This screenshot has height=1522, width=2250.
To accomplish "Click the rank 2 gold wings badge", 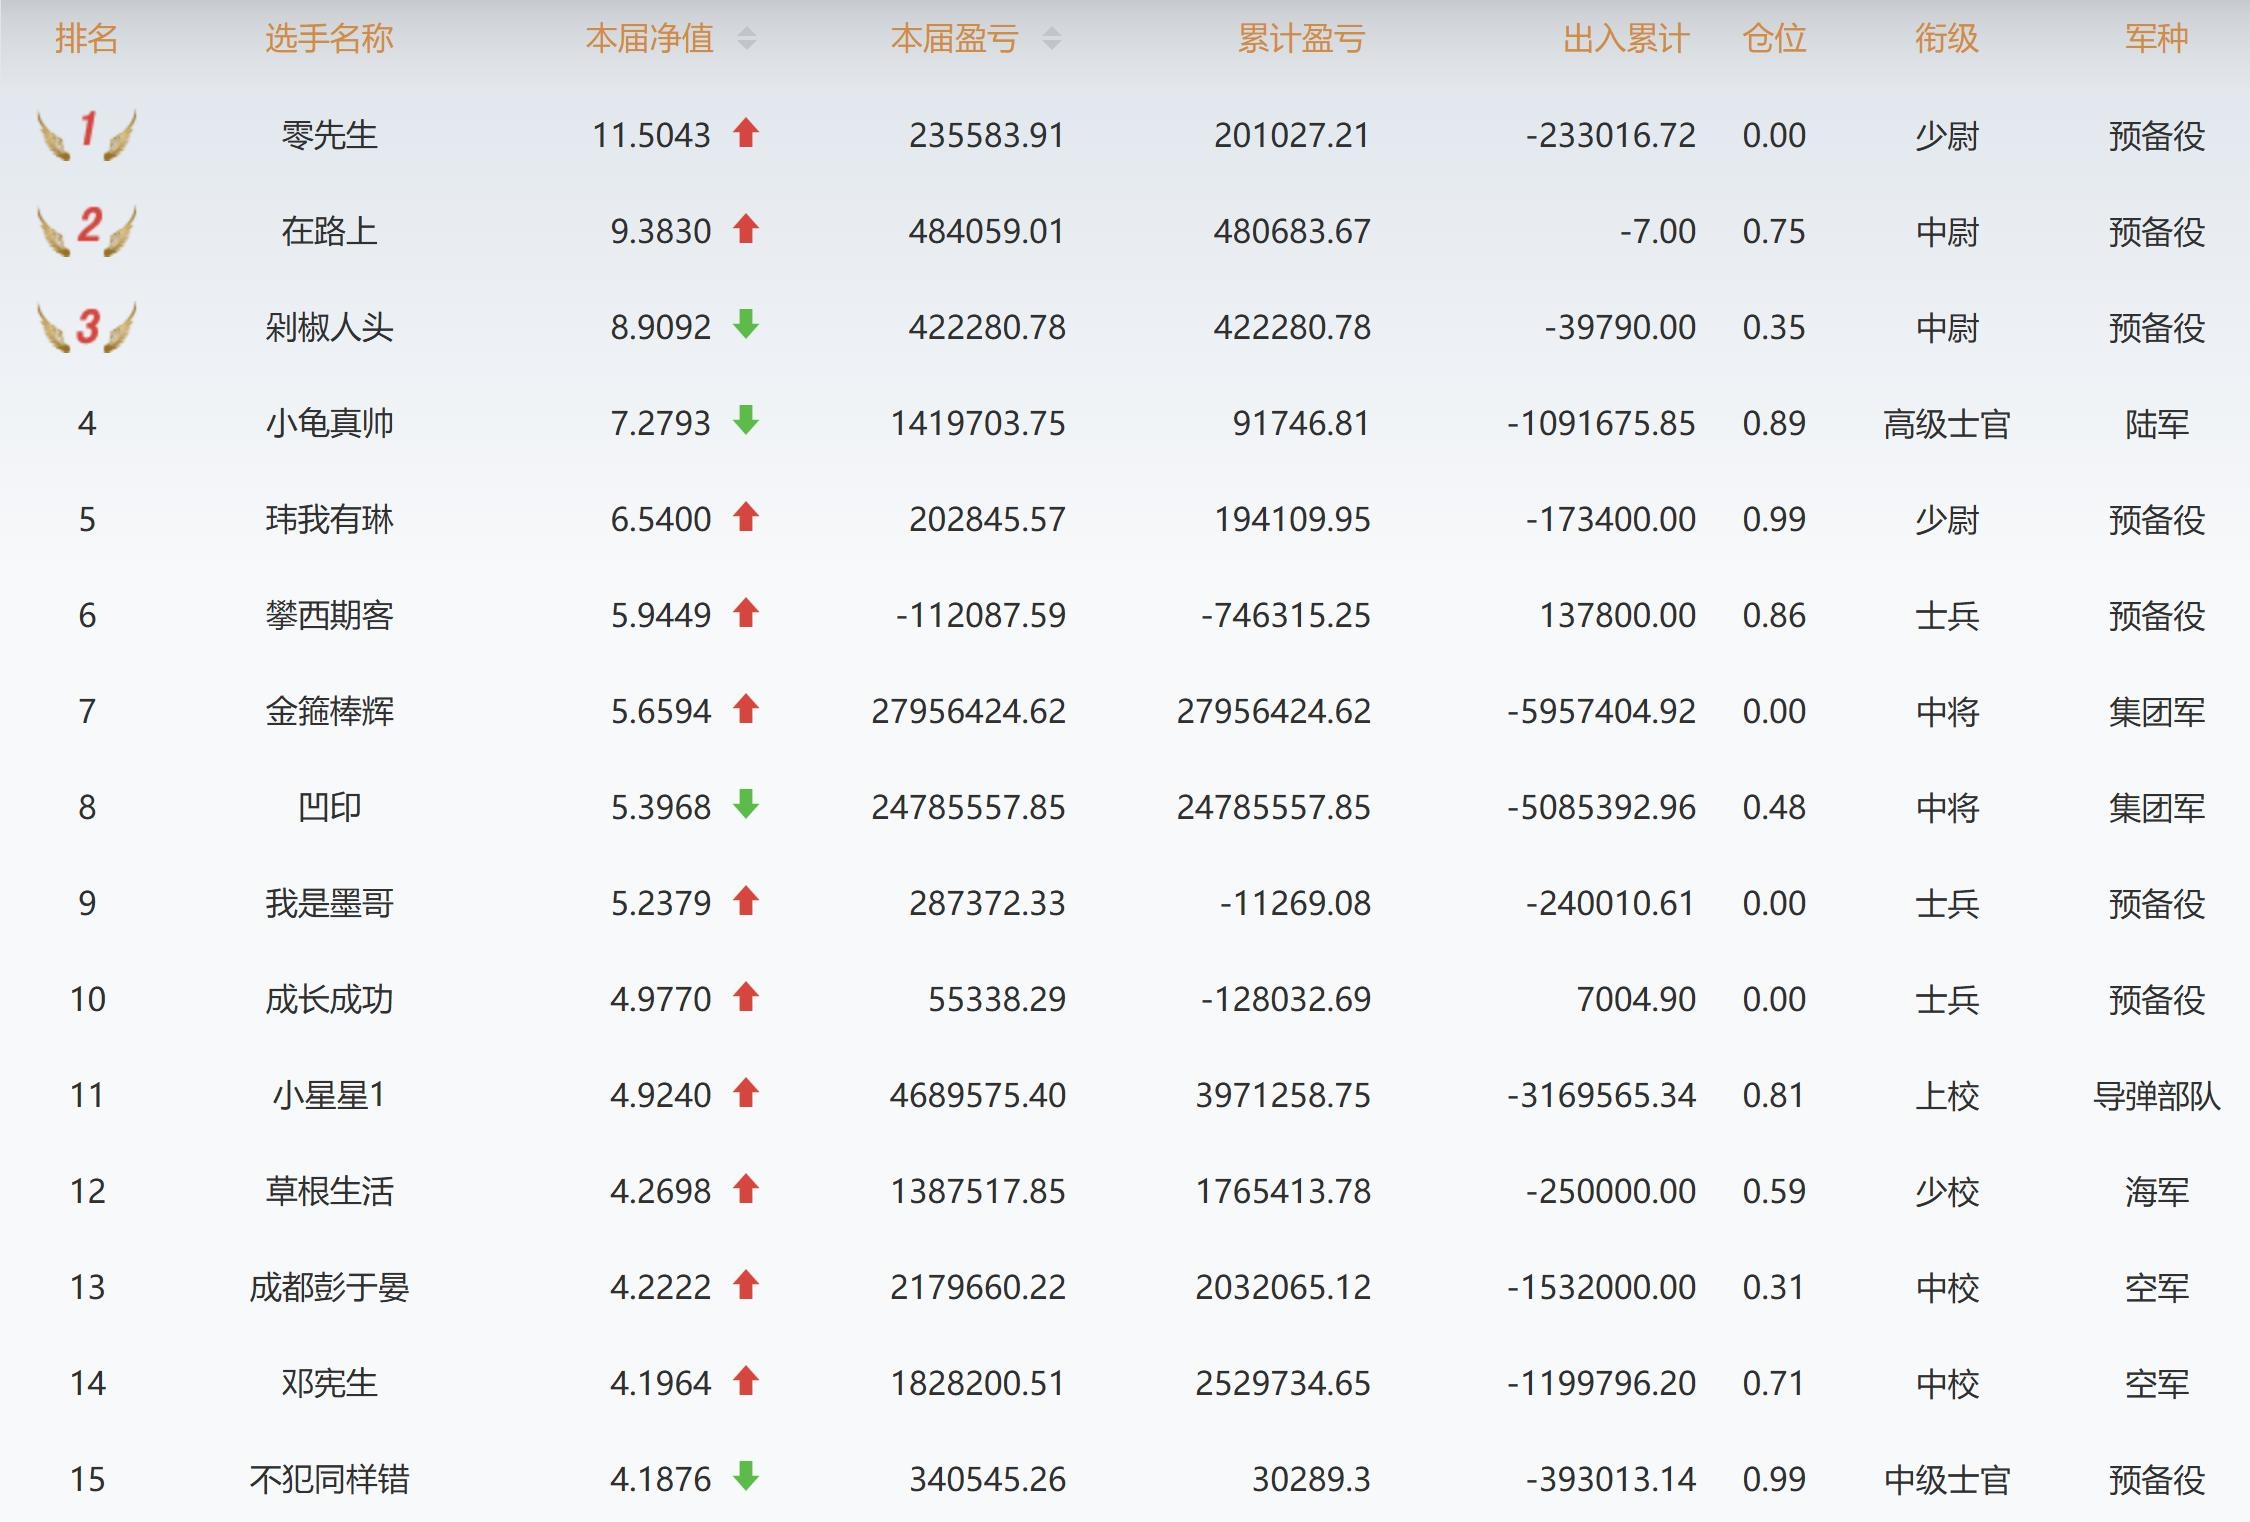I will tap(87, 230).
